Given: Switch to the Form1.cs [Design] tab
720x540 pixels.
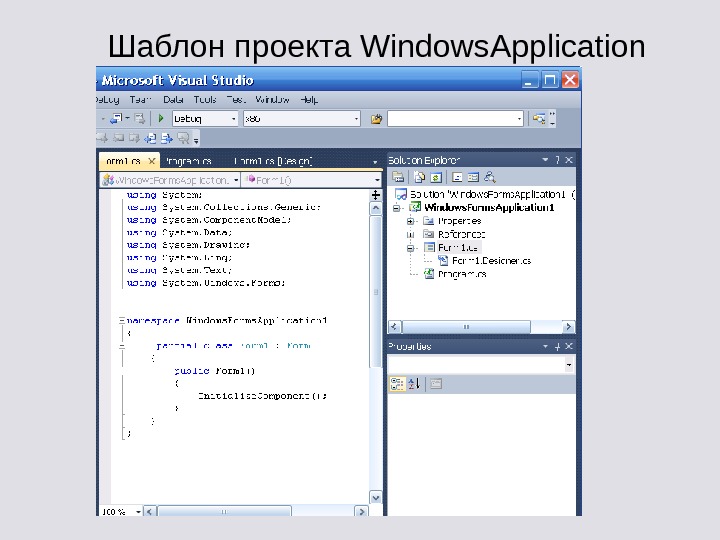Looking at the screenshot, I should [x=273, y=161].
